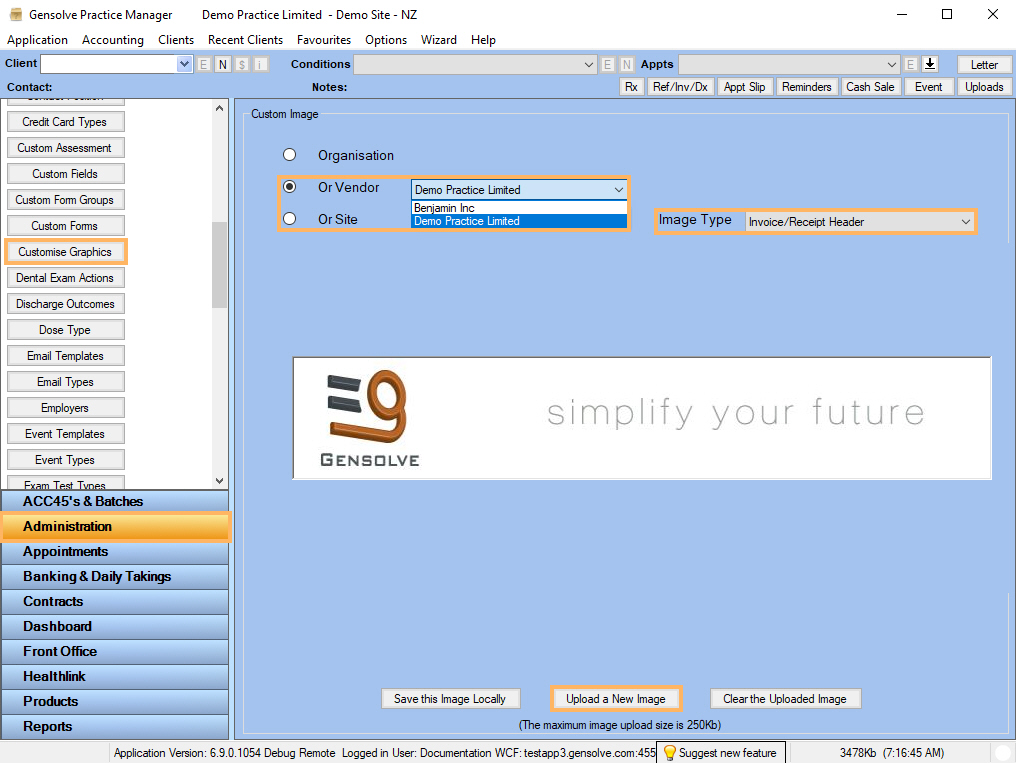The image size is (1016, 763).
Task: Switch to the Dashboard section
Action: (x=115, y=626)
